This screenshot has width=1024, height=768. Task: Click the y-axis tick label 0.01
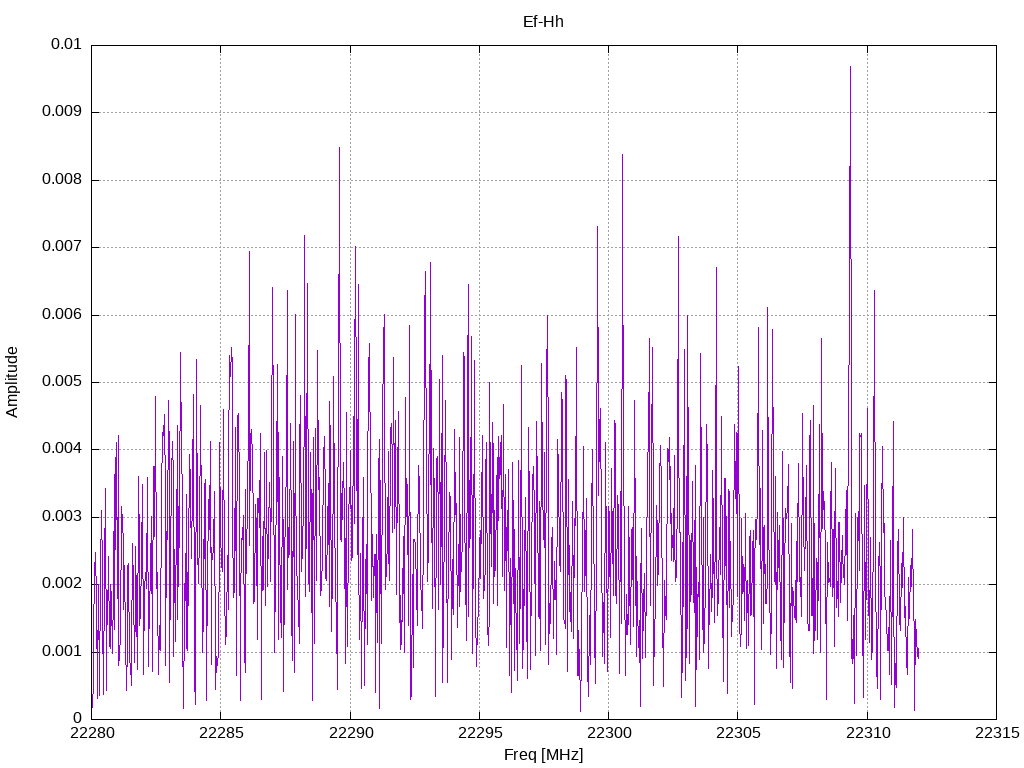66,44
